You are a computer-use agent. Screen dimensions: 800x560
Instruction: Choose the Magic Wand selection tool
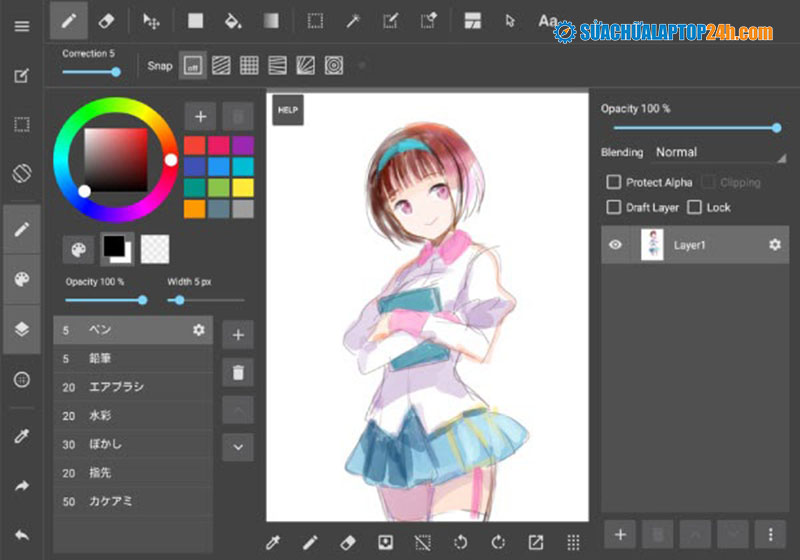(x=353, y=20)
